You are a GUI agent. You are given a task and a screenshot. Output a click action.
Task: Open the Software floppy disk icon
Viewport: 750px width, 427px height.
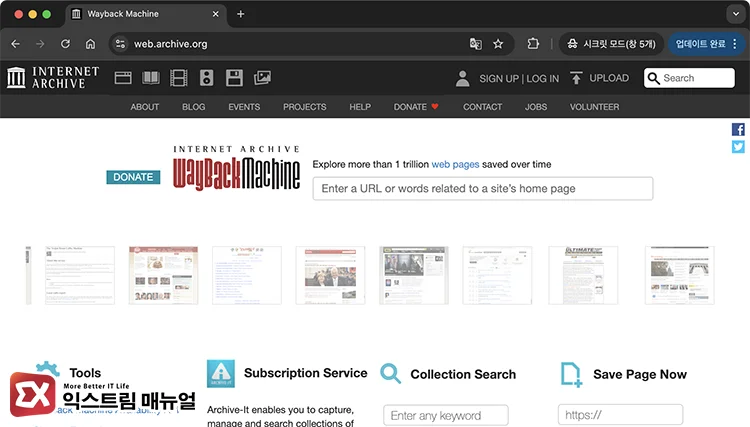(x=234, y=78)
